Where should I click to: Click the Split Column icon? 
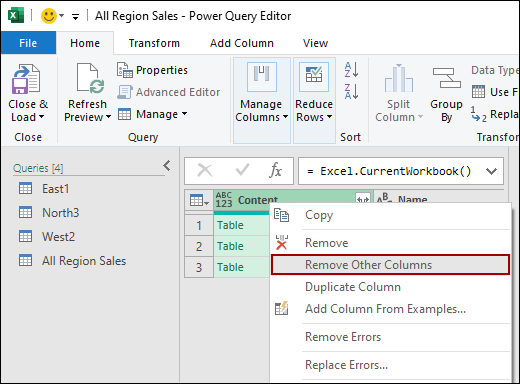click(399, 78)
